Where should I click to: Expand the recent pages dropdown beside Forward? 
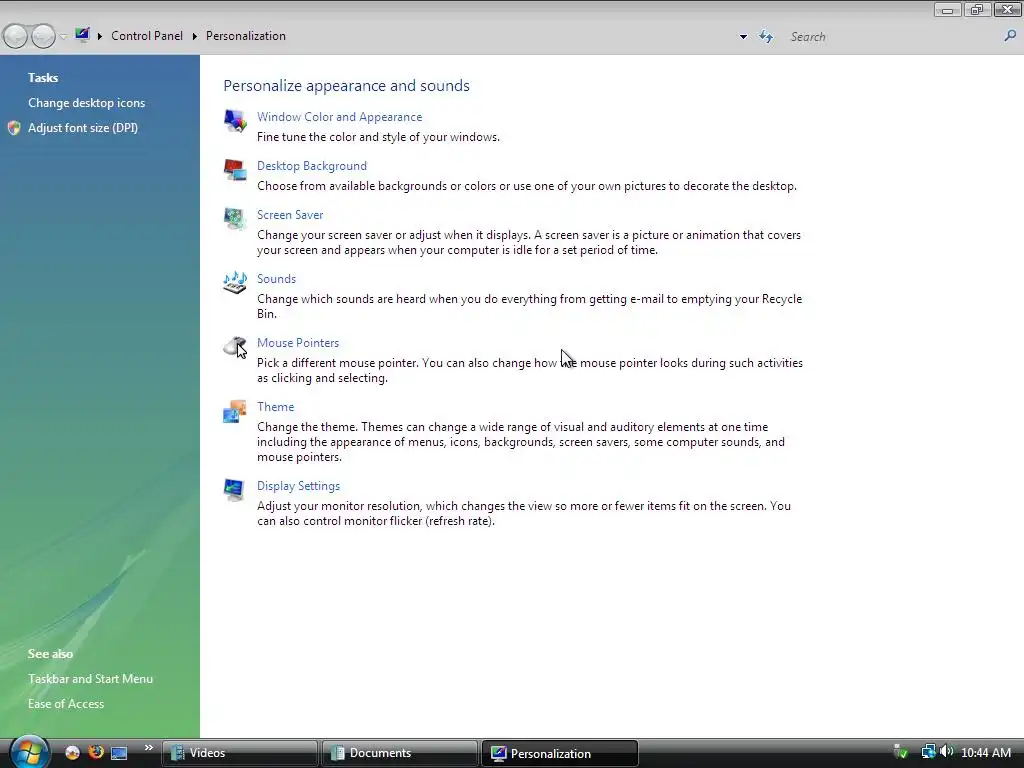point(63,37)
